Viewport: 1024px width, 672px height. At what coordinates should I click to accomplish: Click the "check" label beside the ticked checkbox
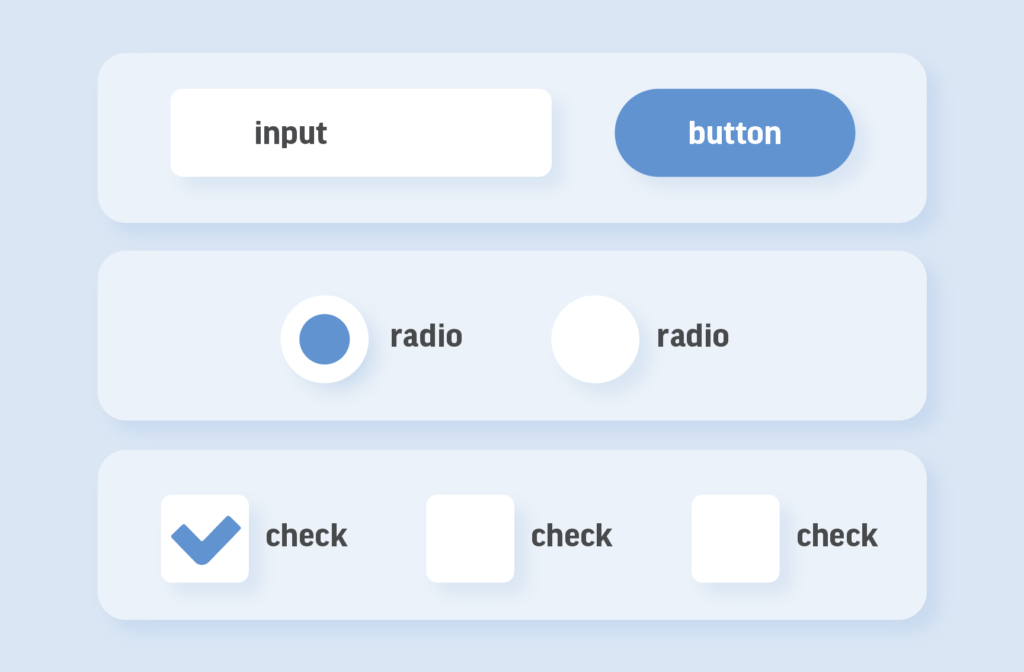tap(307, 536)
